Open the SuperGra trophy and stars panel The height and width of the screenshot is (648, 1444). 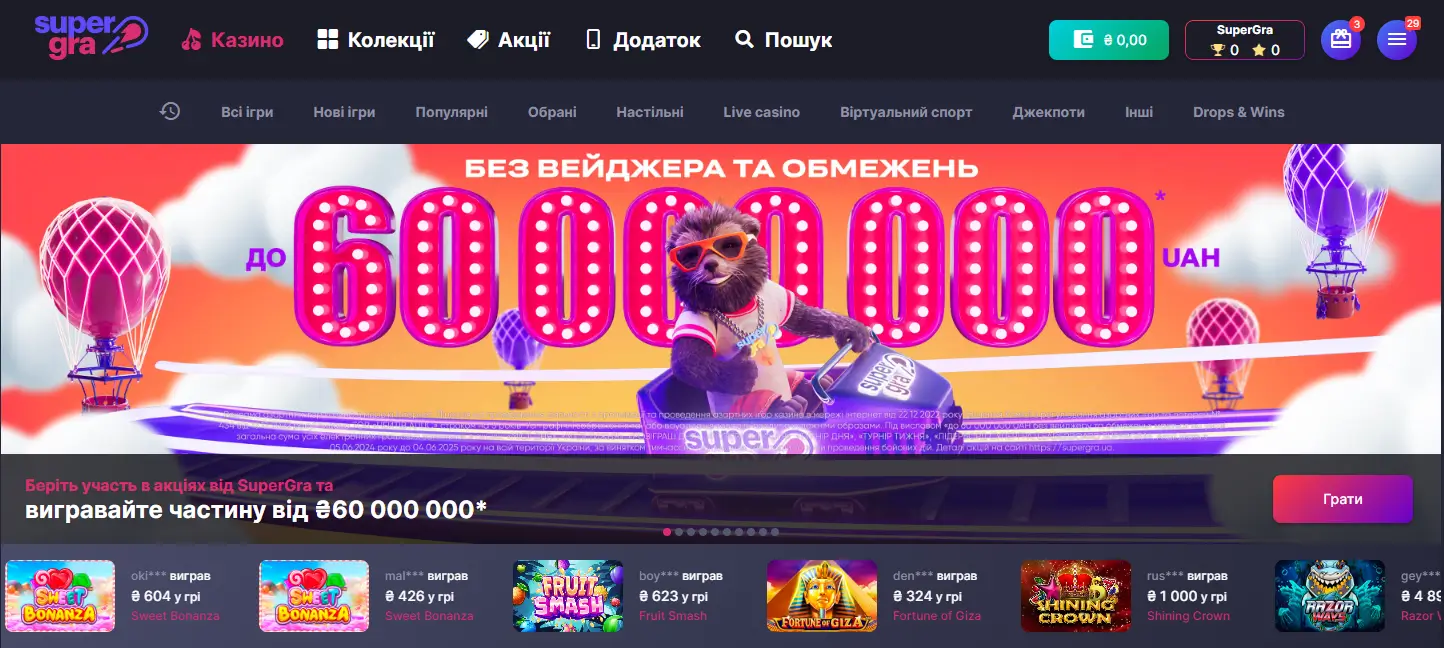1245,40
